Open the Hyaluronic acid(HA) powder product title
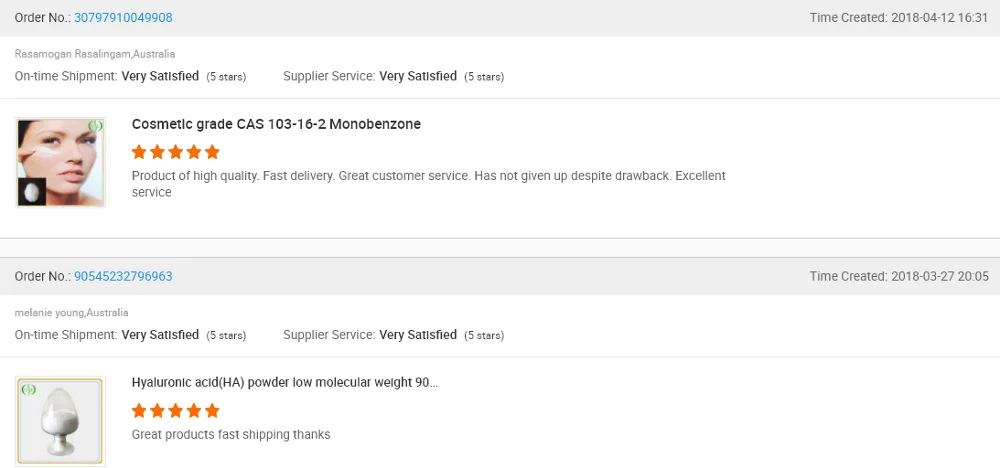The image size is (1000, 468). coord(284,383)
